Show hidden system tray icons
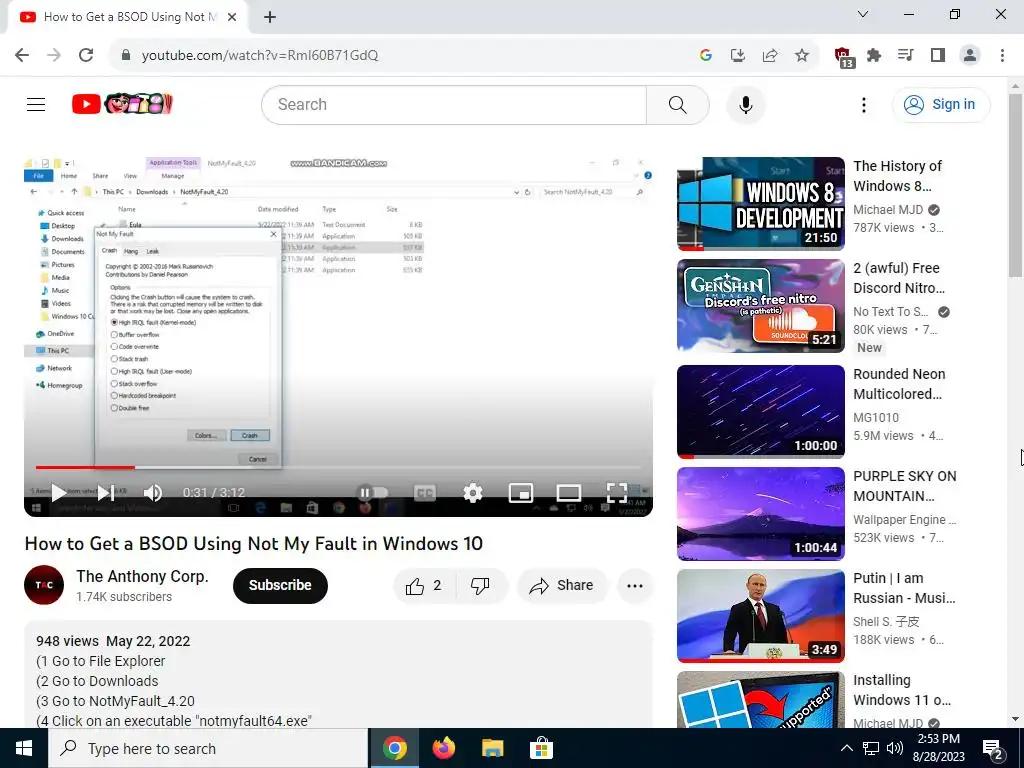 coord(846,748)
